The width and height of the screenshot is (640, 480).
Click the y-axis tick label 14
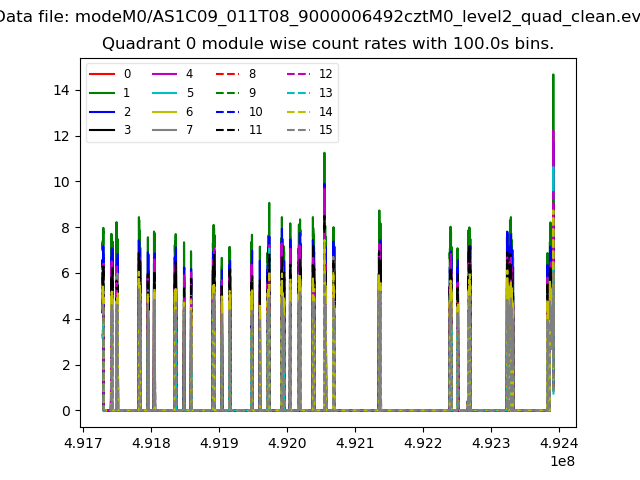tap(61, 90)
